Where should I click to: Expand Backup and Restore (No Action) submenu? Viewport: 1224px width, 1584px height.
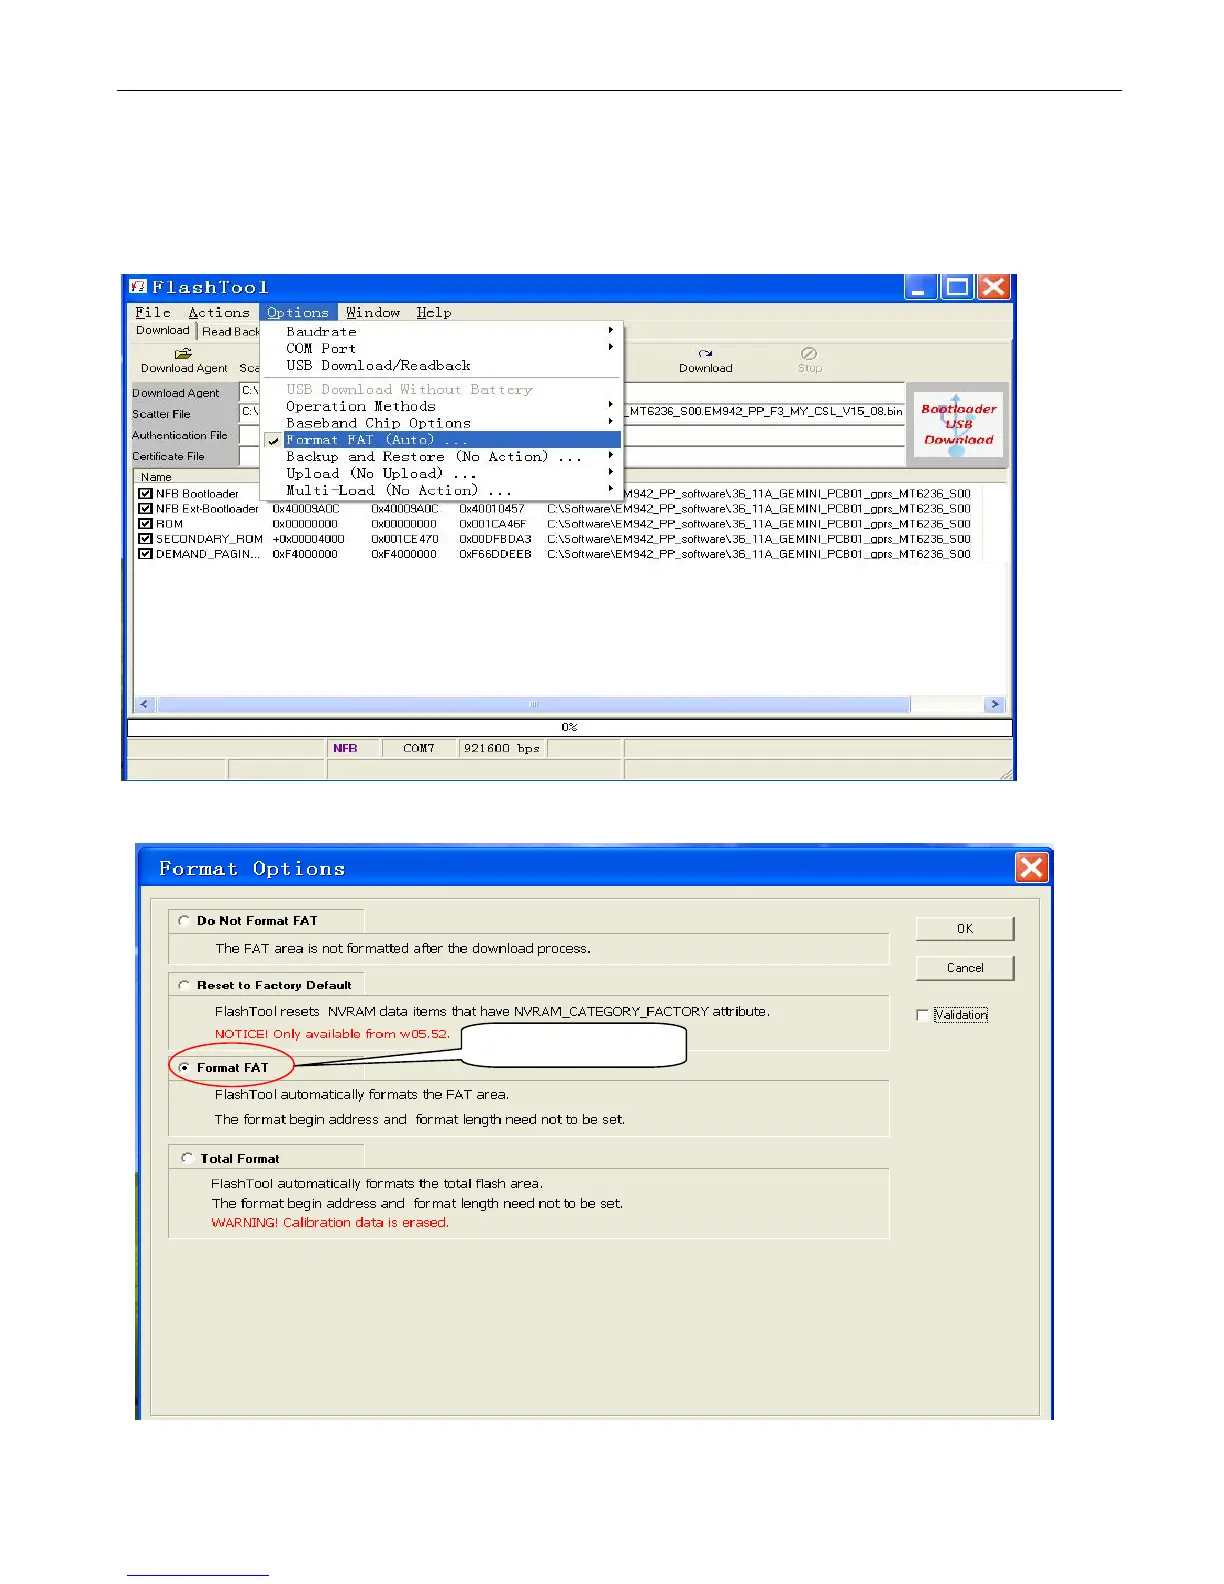(x=441, y=456)
